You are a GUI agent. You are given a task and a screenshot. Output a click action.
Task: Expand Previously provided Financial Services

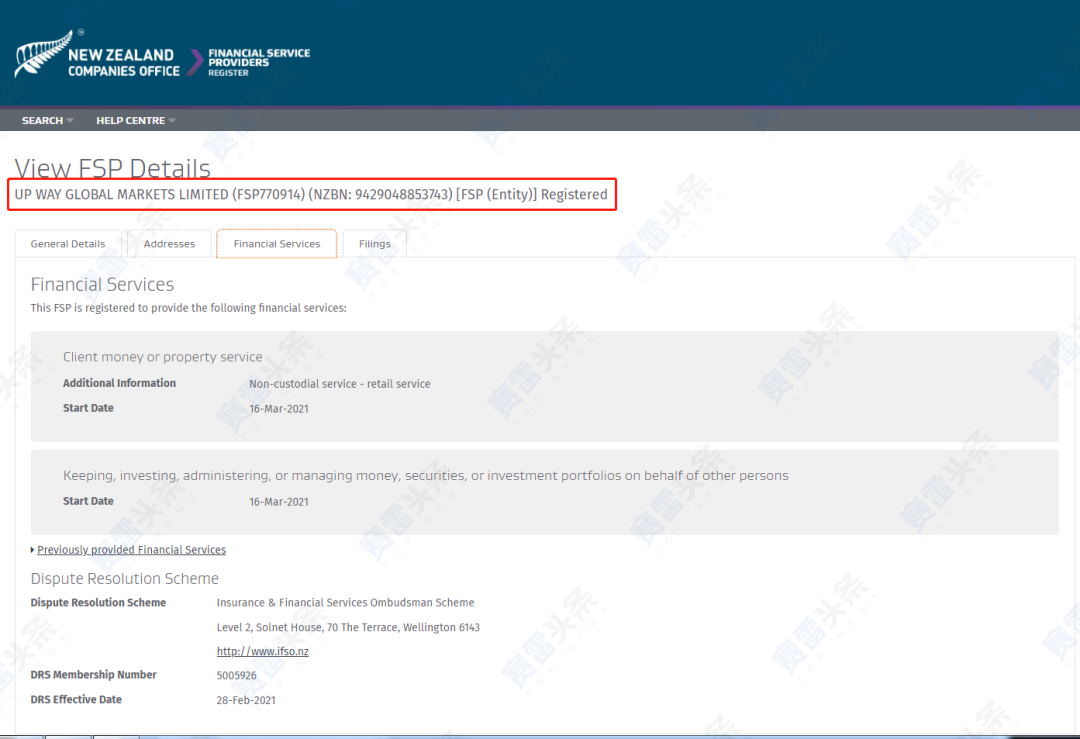tap(131, 550)
